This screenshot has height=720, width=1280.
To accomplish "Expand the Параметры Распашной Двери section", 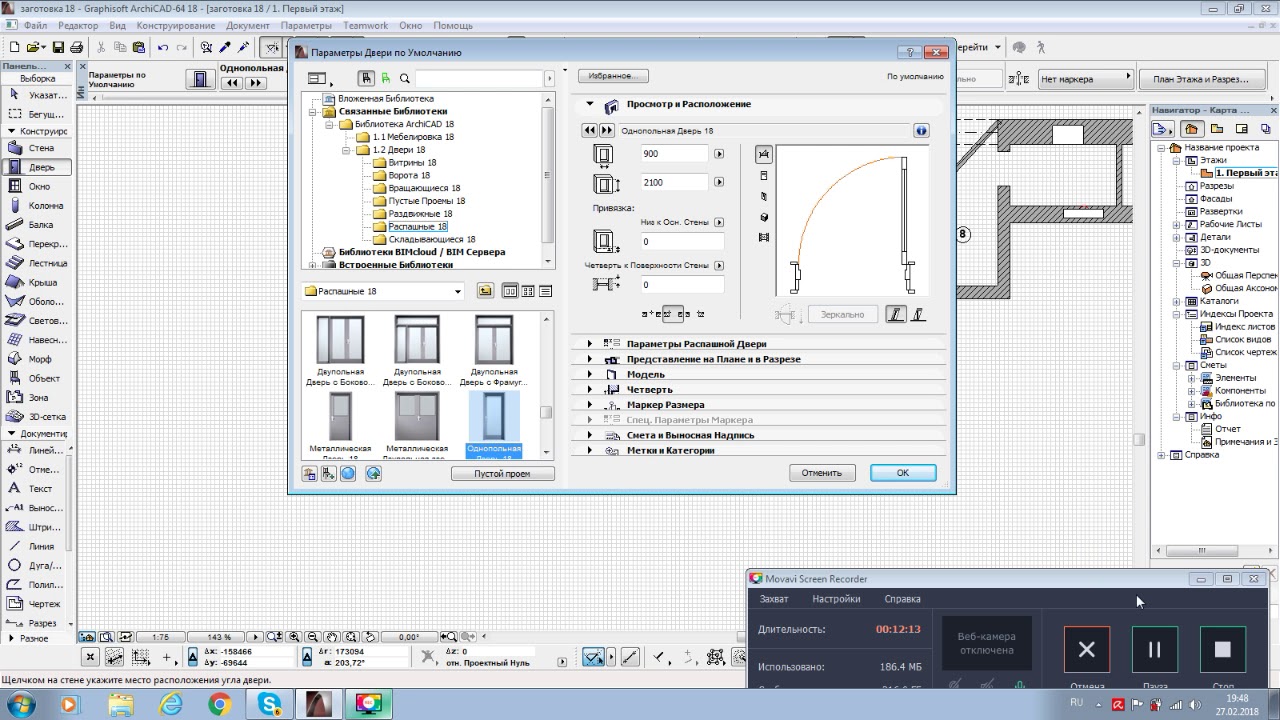I will [589, 344].
